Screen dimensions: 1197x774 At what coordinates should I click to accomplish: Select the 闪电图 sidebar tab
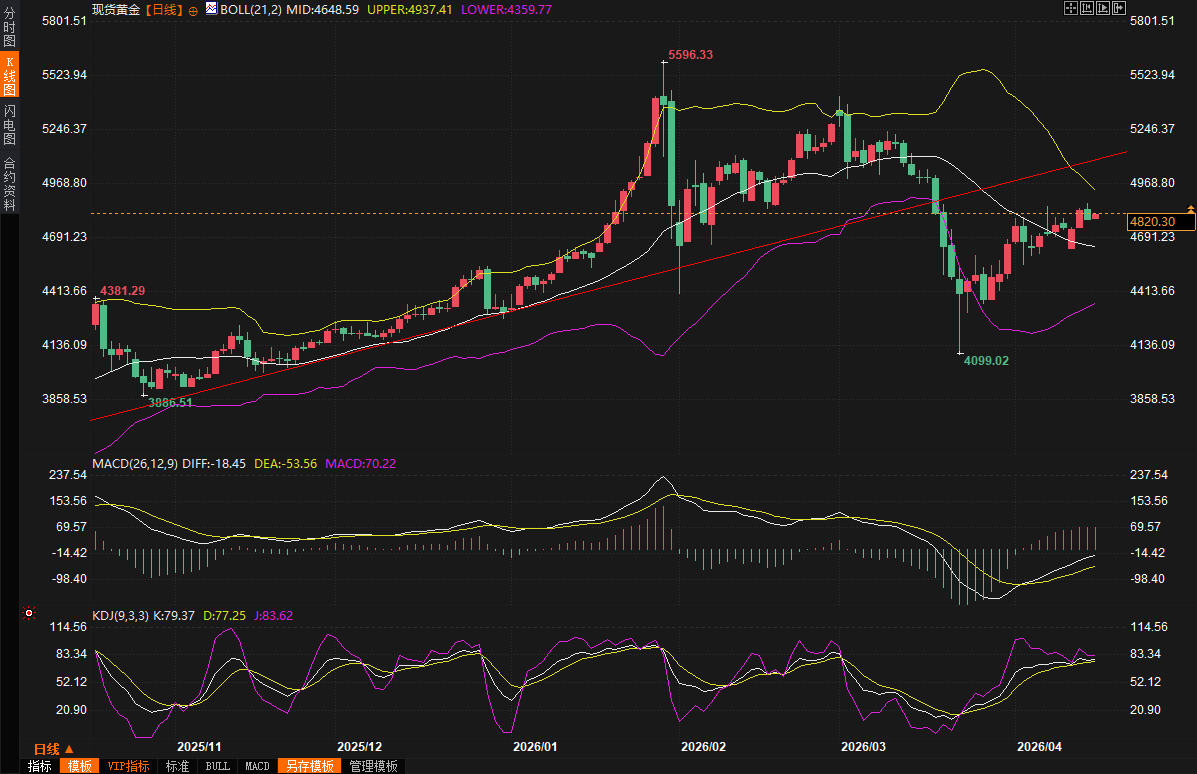pos(9,124)
